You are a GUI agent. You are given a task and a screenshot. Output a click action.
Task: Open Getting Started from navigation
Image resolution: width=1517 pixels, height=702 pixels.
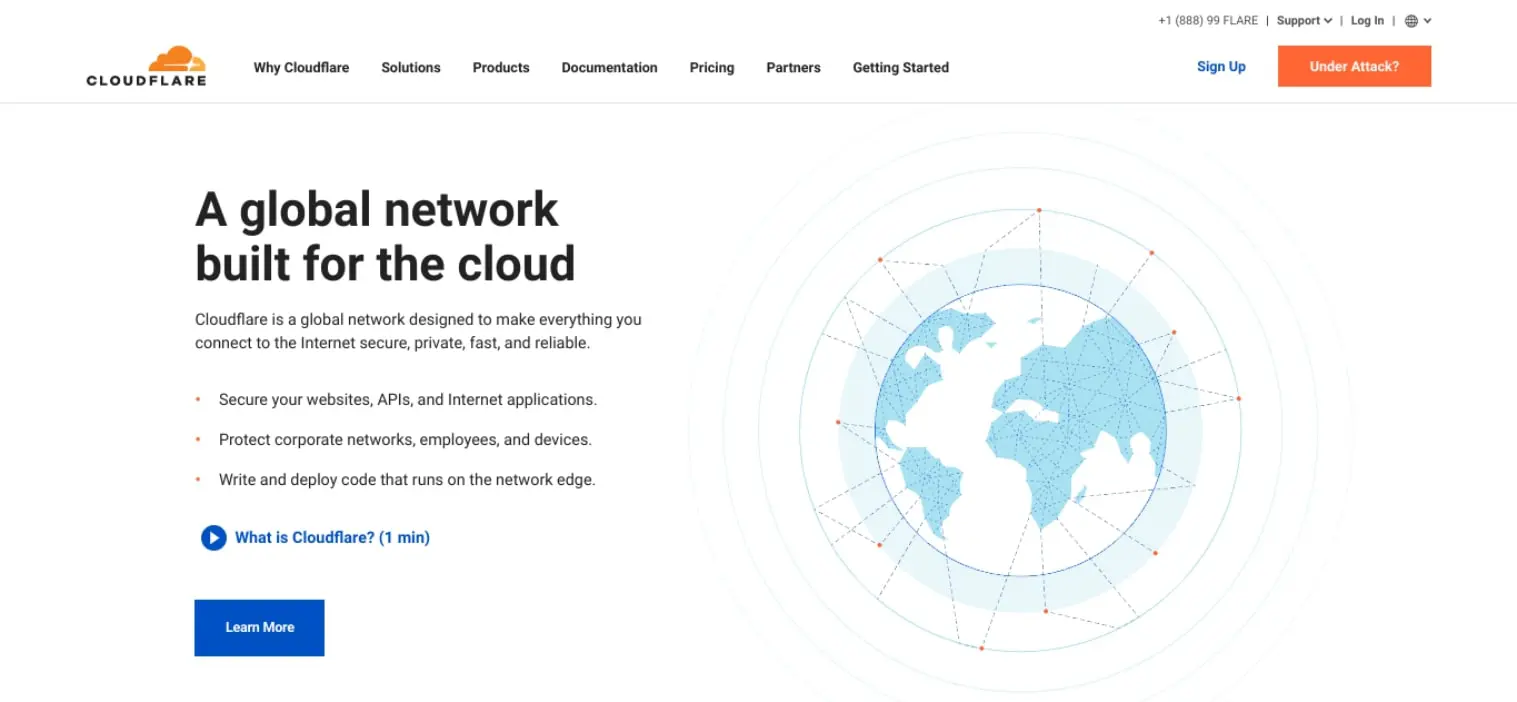coord(900,68)
